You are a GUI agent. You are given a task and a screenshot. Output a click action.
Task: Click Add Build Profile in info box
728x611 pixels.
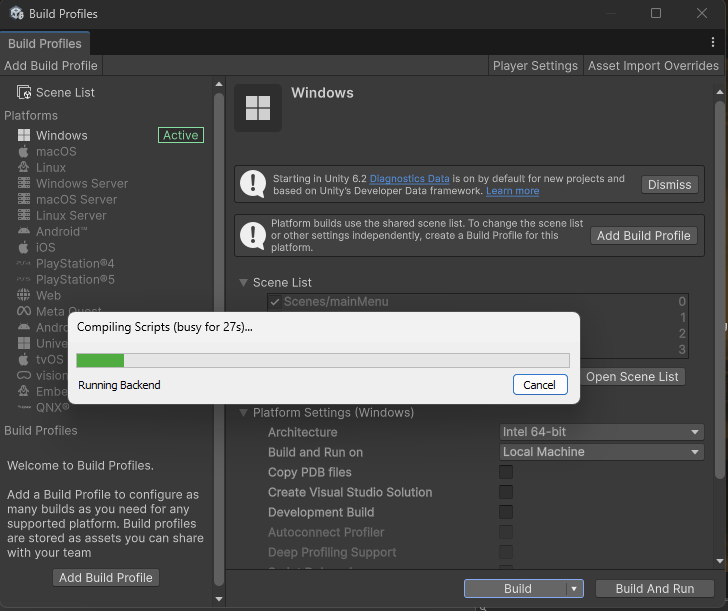coord(644,235)
